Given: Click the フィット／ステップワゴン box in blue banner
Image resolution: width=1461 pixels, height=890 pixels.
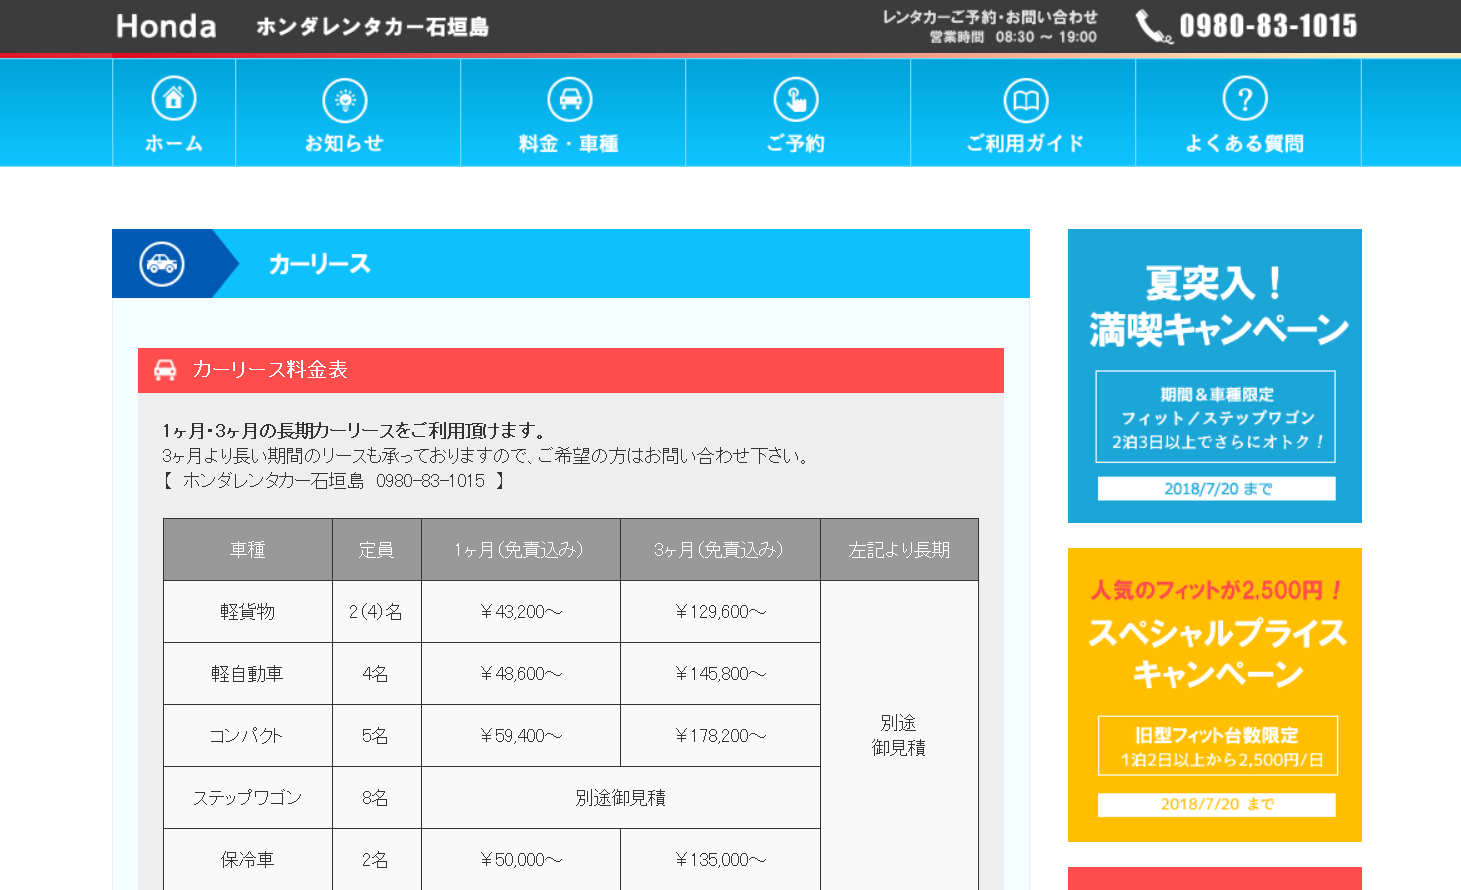Looking at the screenshot, I should pyautogui.click(x=1216, y=417).
